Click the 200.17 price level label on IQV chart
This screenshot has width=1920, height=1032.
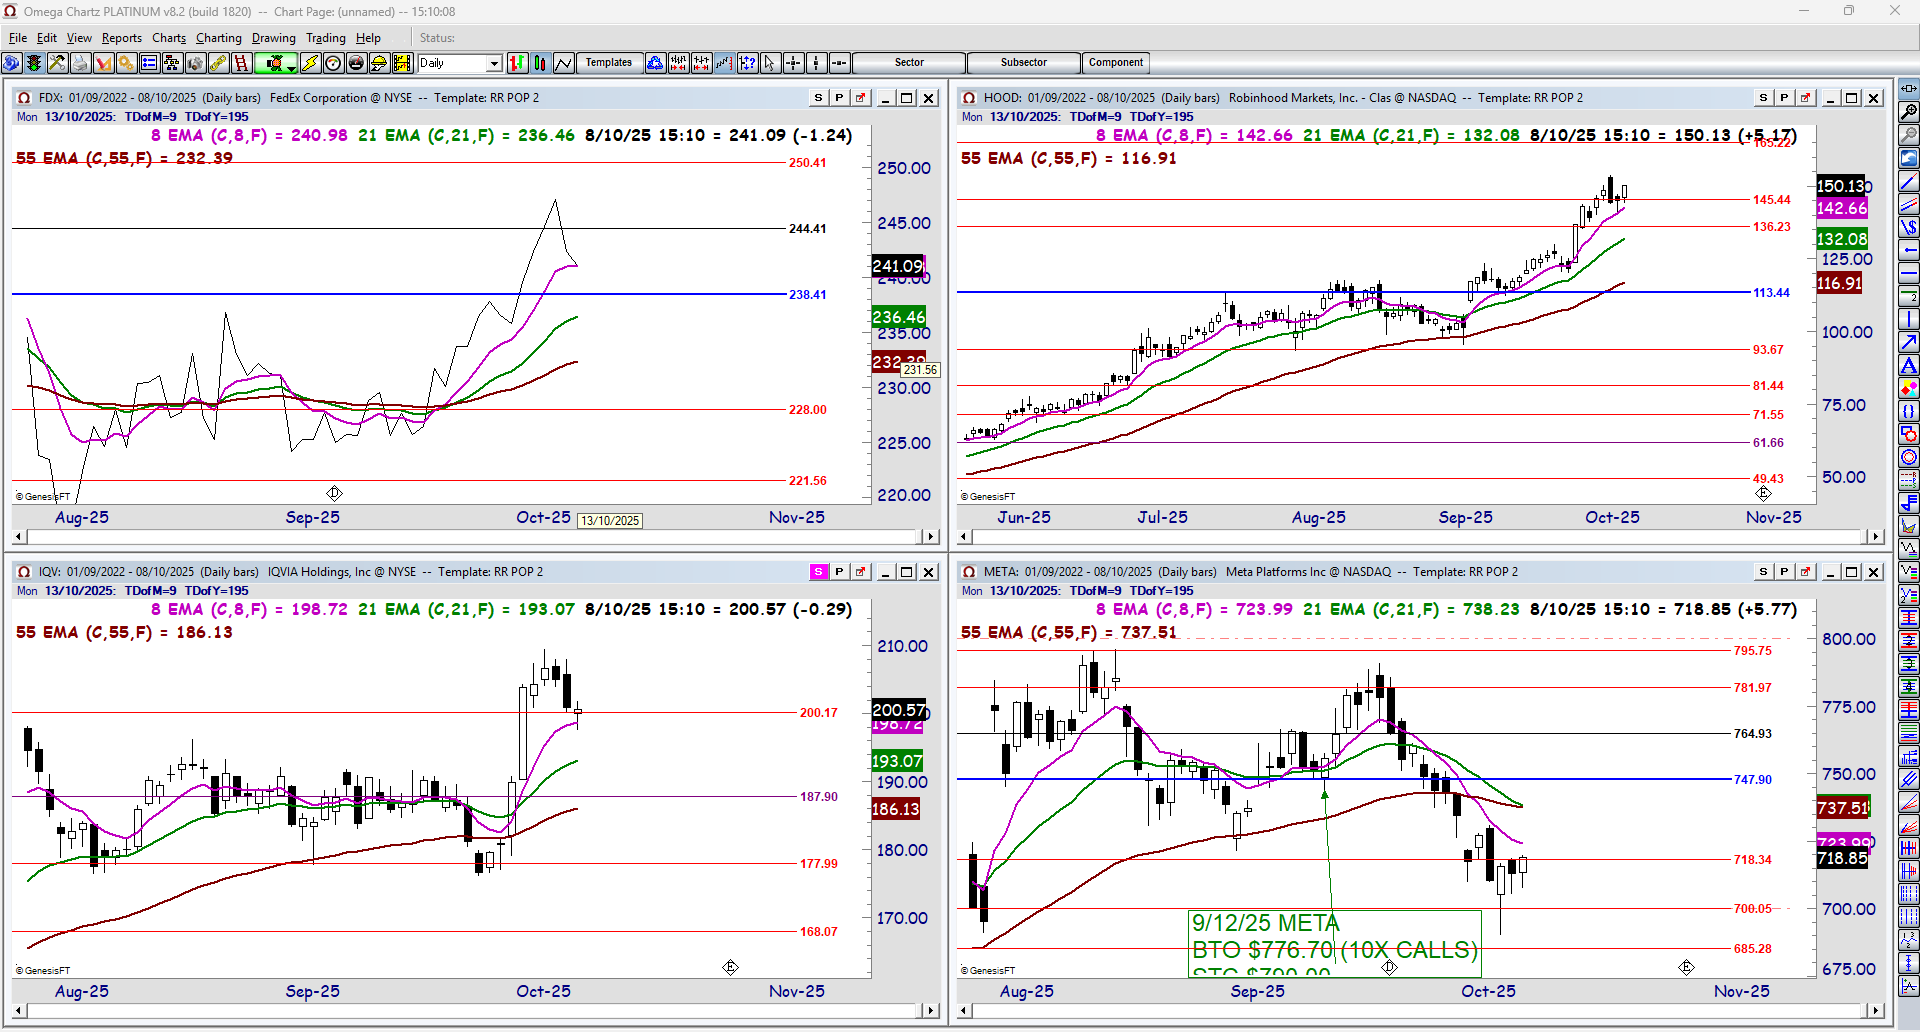(x=818, y=713)
